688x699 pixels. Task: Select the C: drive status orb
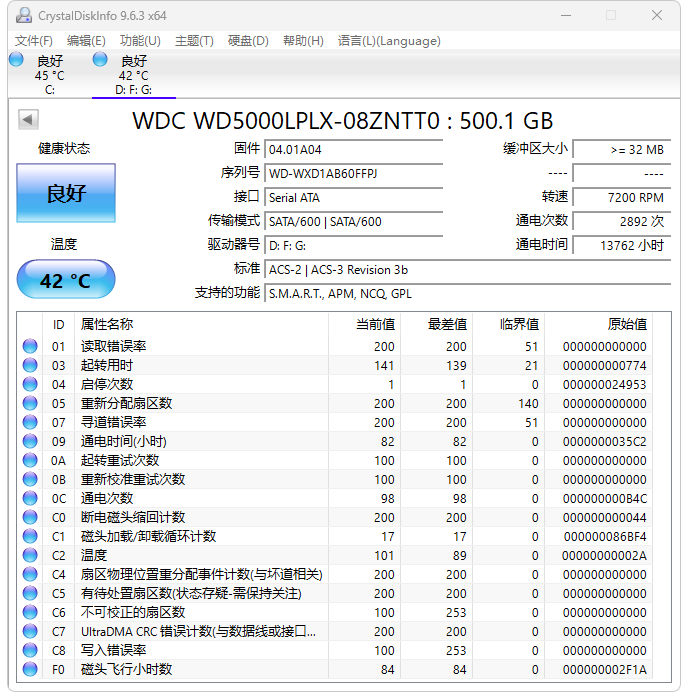point(16,59)
